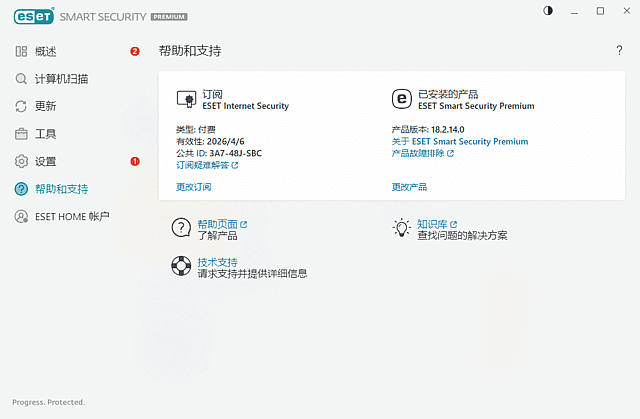Viewport: 640px width, 419px height.
Task: Open the 知识库 link
Action: (432, 224)
